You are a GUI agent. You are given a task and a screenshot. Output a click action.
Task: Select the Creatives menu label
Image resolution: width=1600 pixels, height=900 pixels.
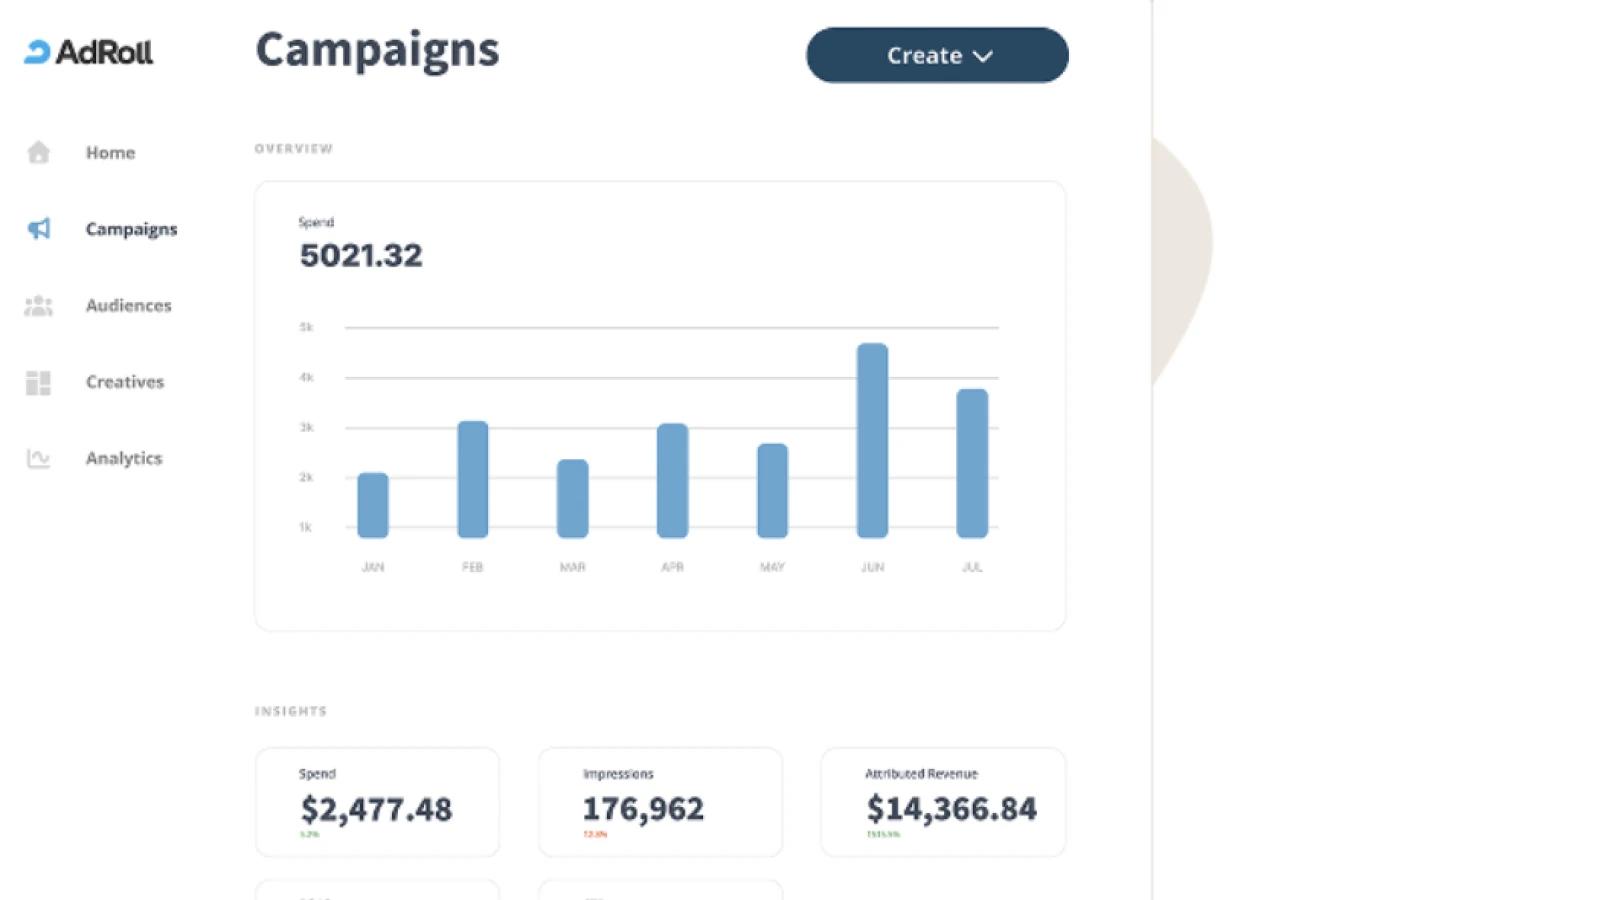(124, 381)
